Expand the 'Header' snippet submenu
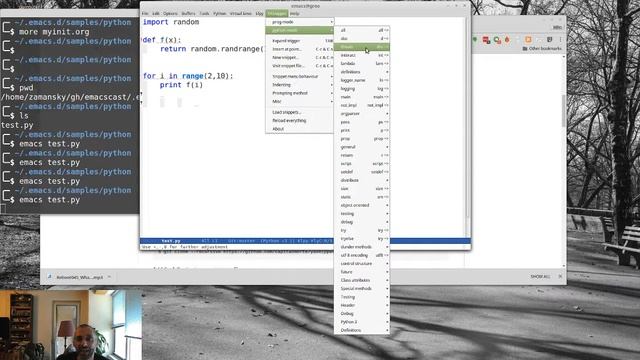 (362, 305)
